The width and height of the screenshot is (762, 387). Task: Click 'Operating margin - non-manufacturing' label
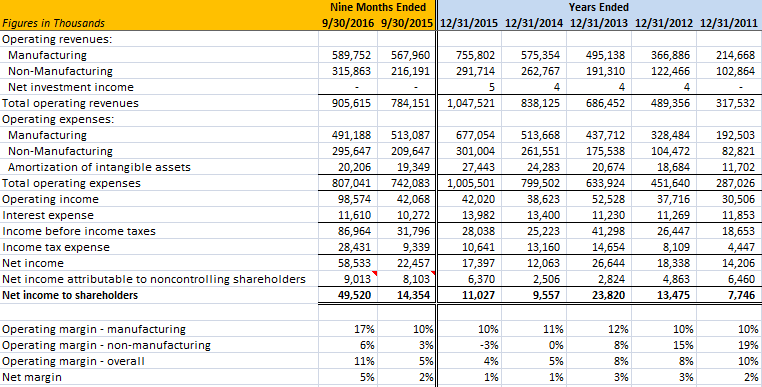pos(106,345)
